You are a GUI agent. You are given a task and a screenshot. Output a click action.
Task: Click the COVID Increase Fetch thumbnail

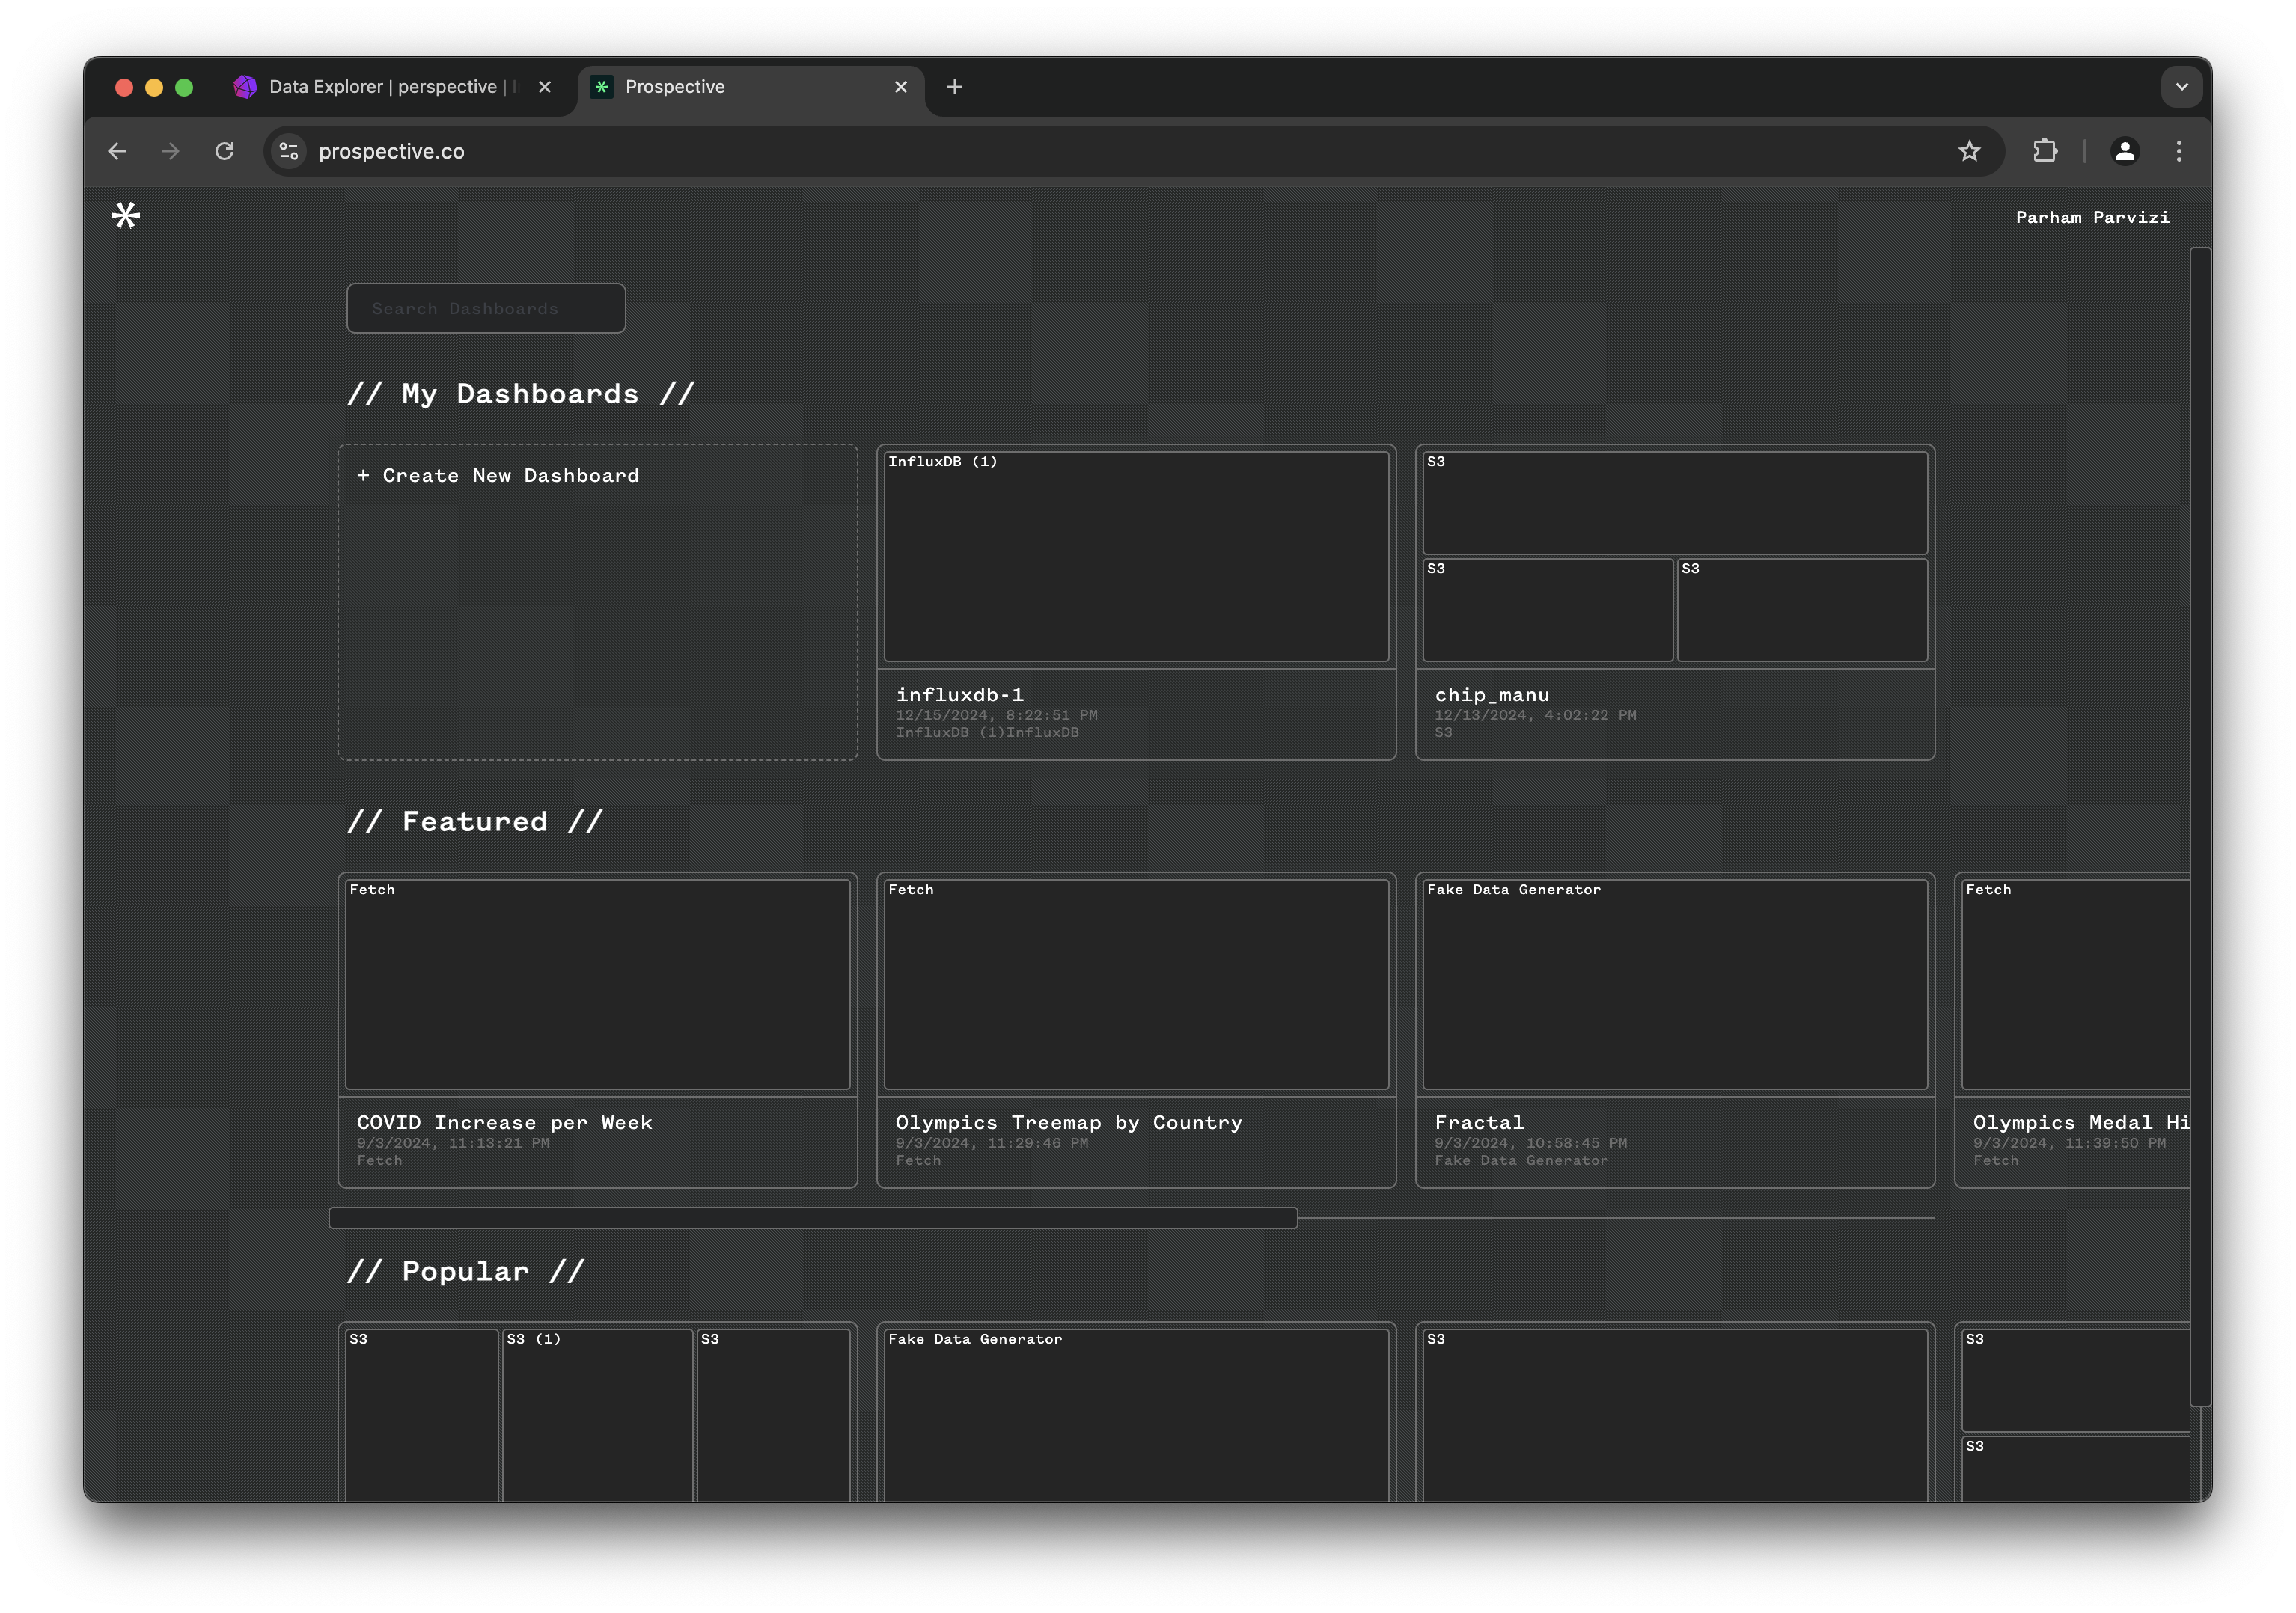point(598,984)
